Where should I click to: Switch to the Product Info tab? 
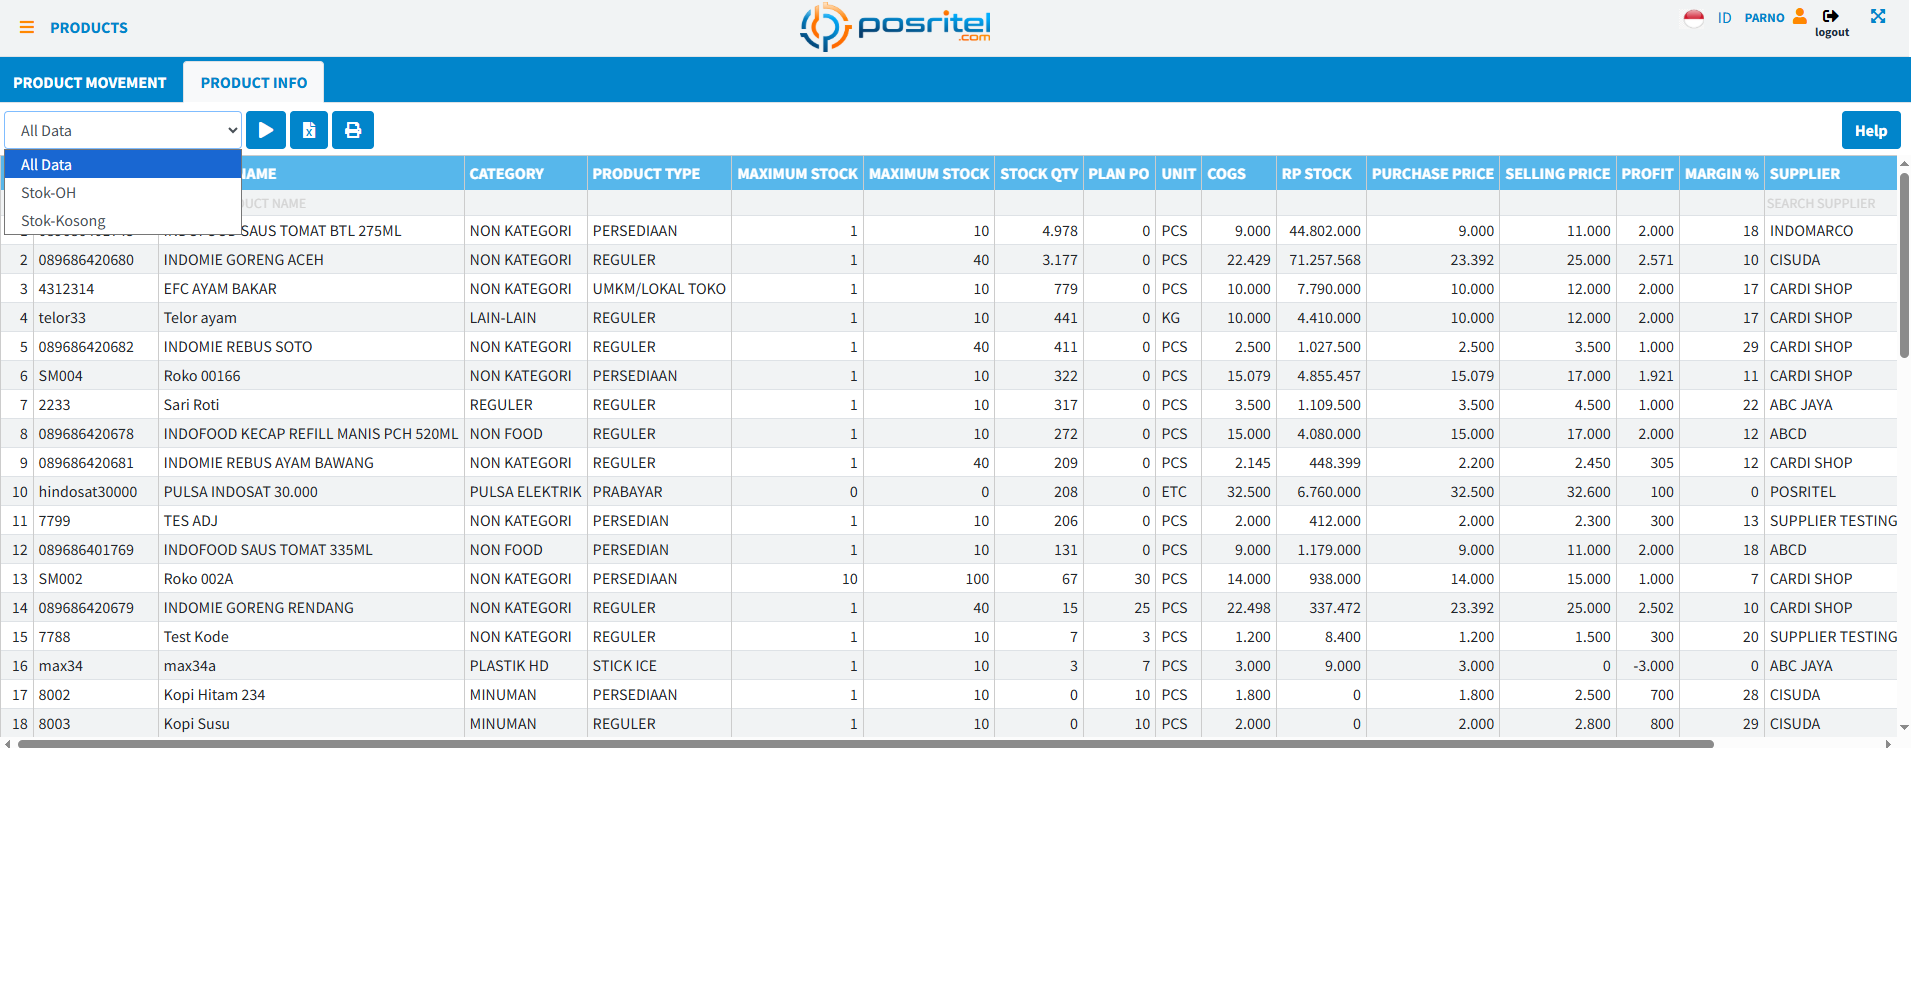click(254, 83)
